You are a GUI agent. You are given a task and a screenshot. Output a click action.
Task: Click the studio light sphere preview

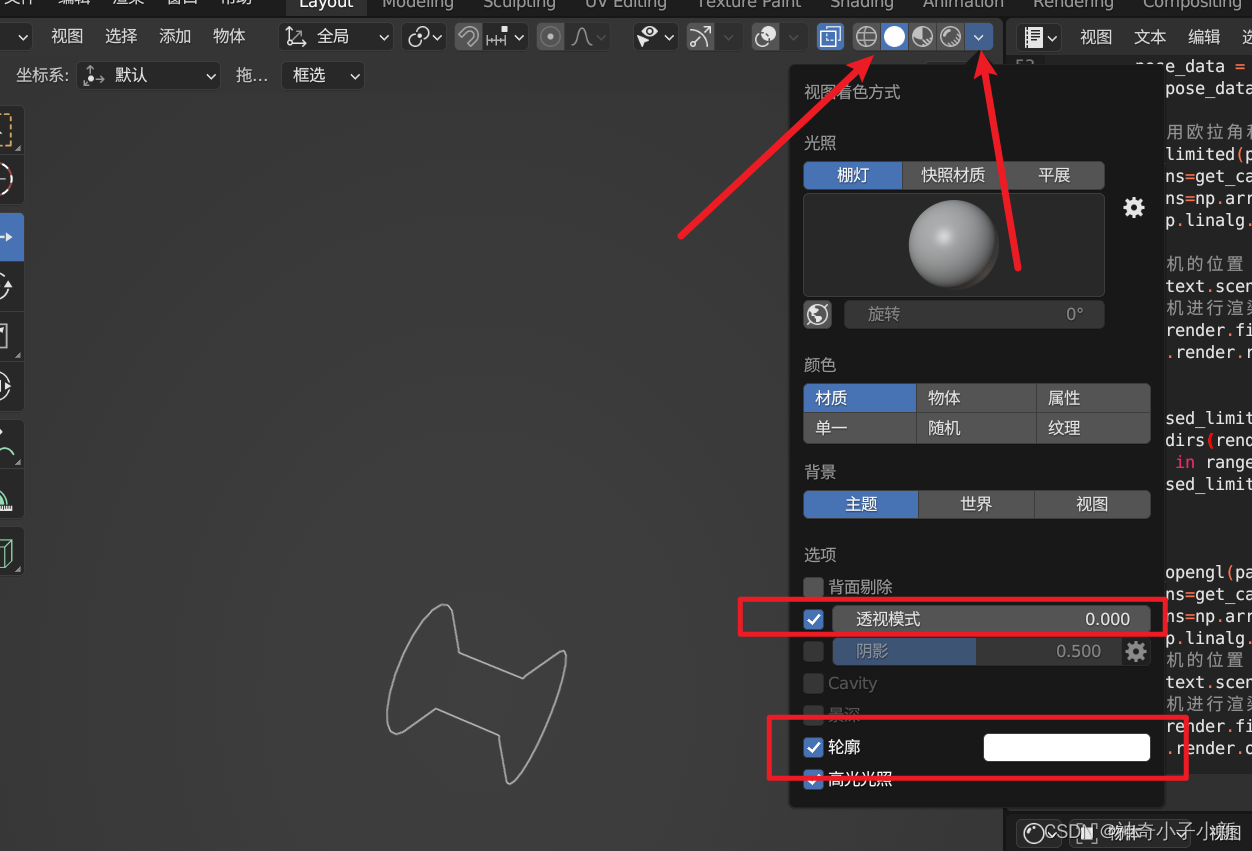pos(952,243)
